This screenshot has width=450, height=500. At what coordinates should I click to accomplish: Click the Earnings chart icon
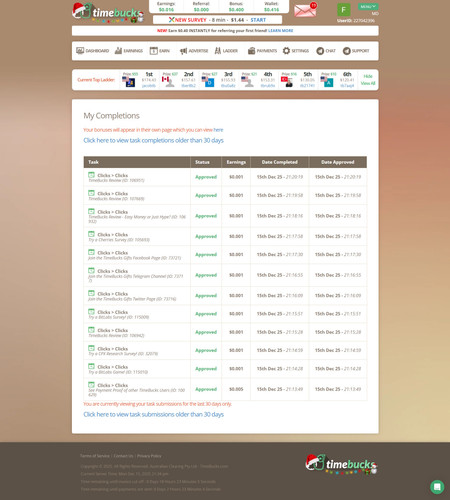click(x=118, y=51)
